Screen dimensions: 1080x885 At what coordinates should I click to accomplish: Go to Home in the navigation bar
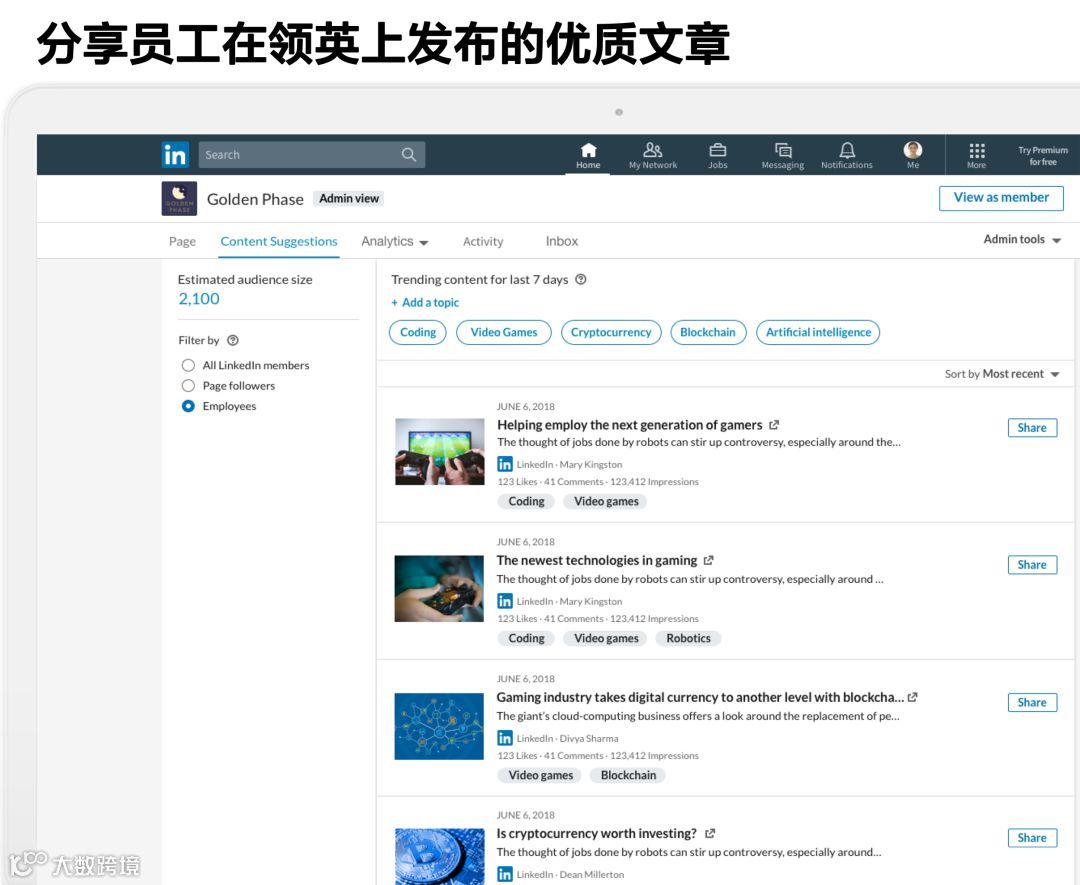(x=588, y=156)
